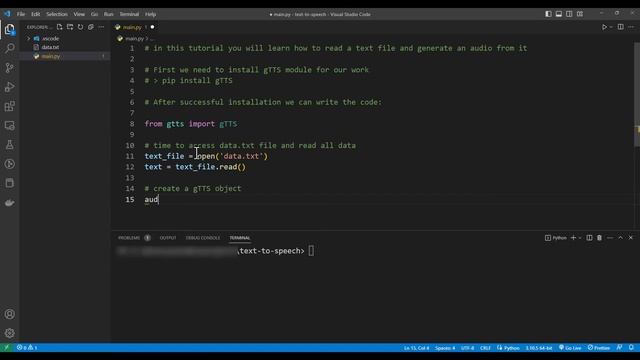
Task: Change end of line via CRLF
Action: pos(485,348)
